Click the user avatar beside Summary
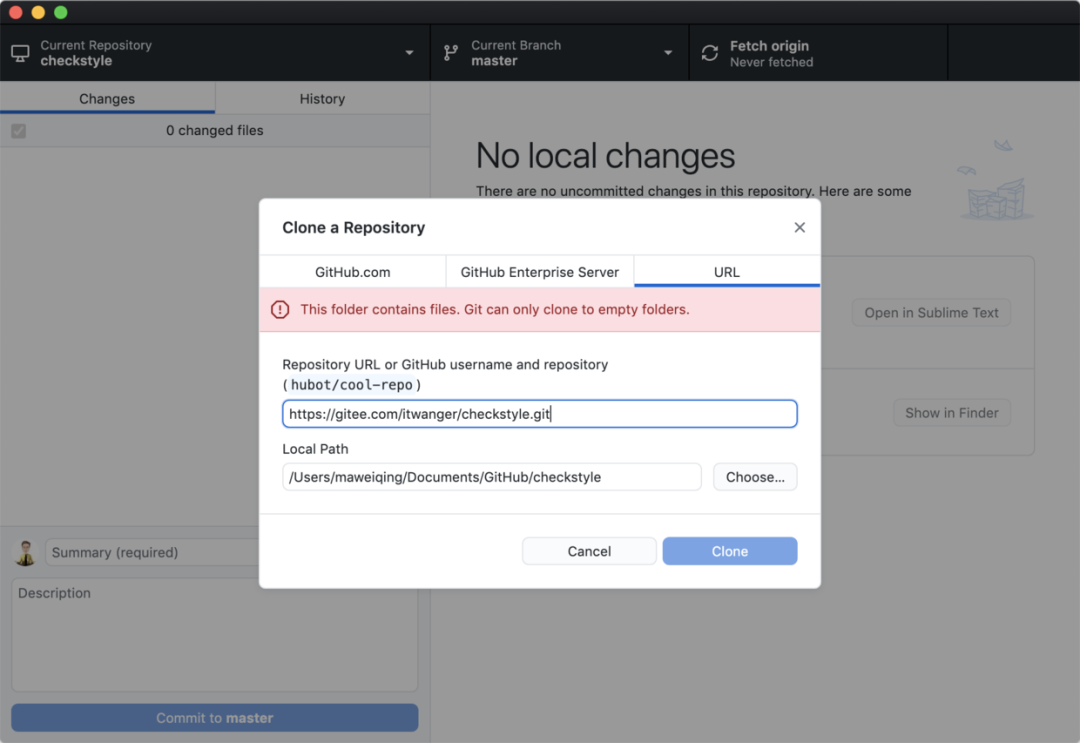This screenshot has width=1080, height=743. point(26,552)
